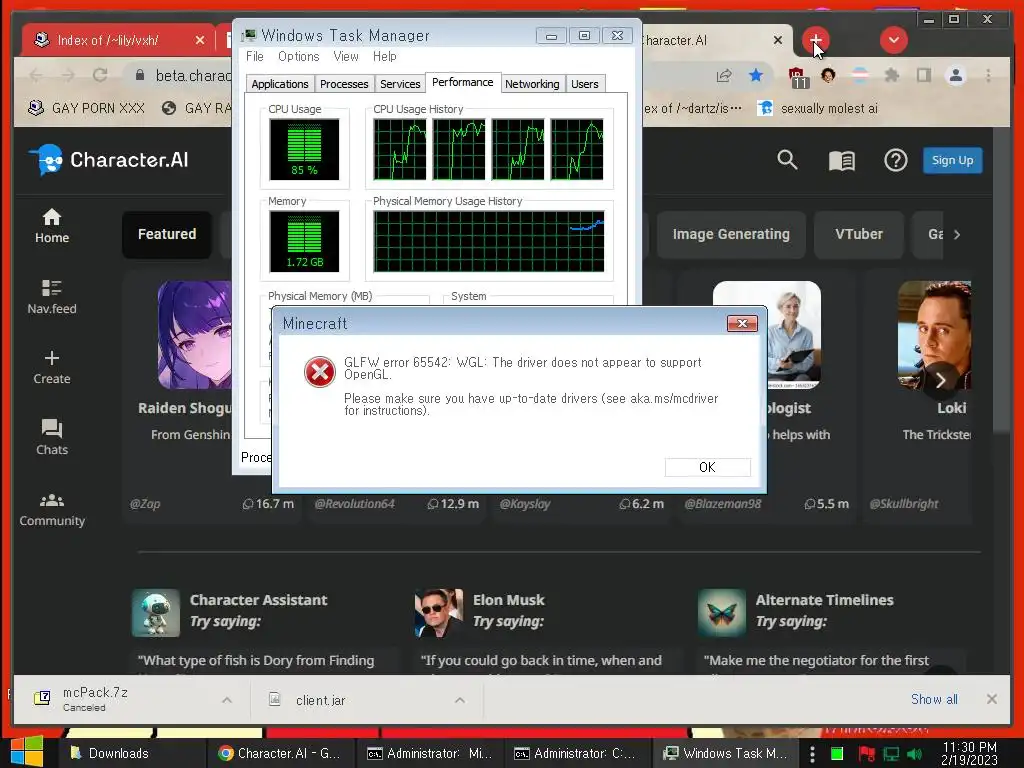The image size is (1024, 768).
Task: Toggle the Chrome side panel icon
Action: click(923, 75)
